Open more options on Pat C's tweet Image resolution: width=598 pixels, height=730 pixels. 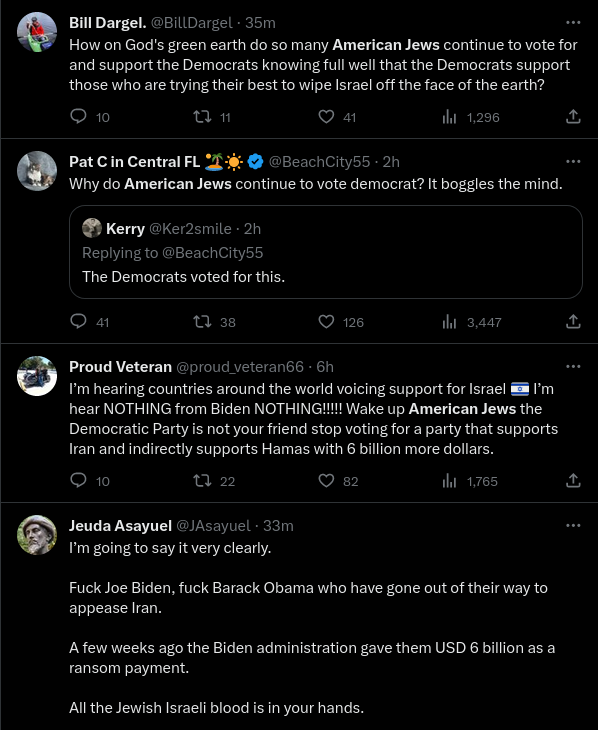pyautogui.click(x=573, y=162)
